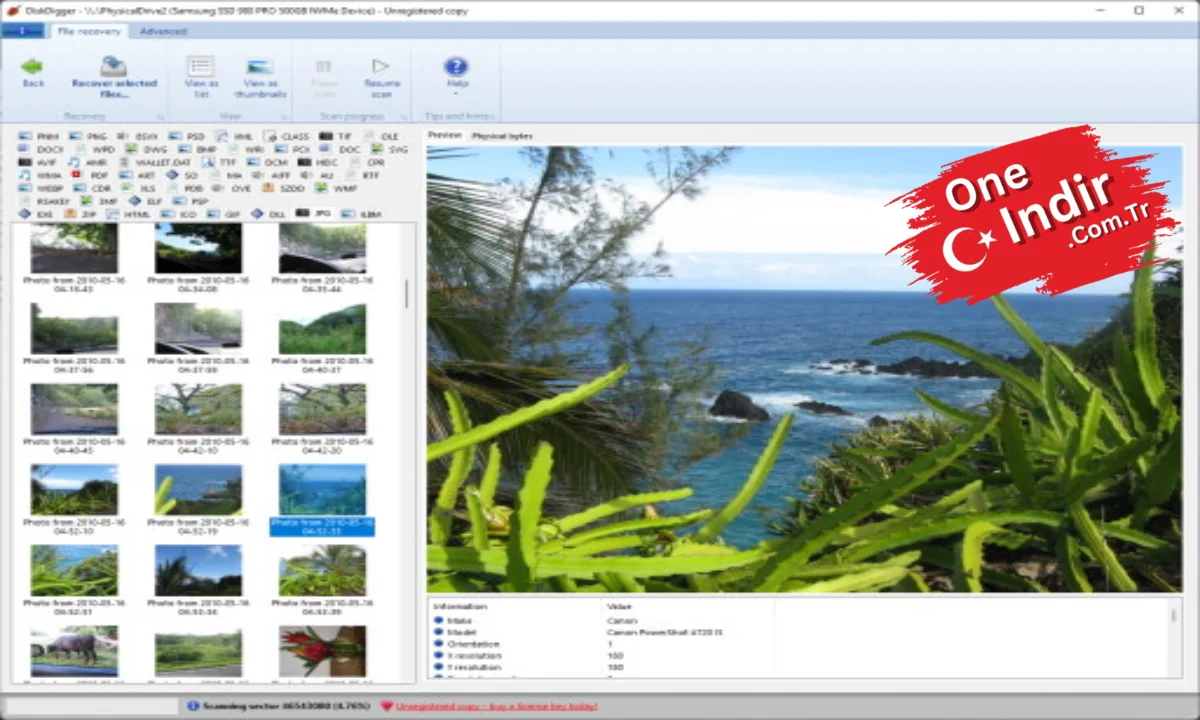Select the red flower photo thumbnail

tap(322, 651)
